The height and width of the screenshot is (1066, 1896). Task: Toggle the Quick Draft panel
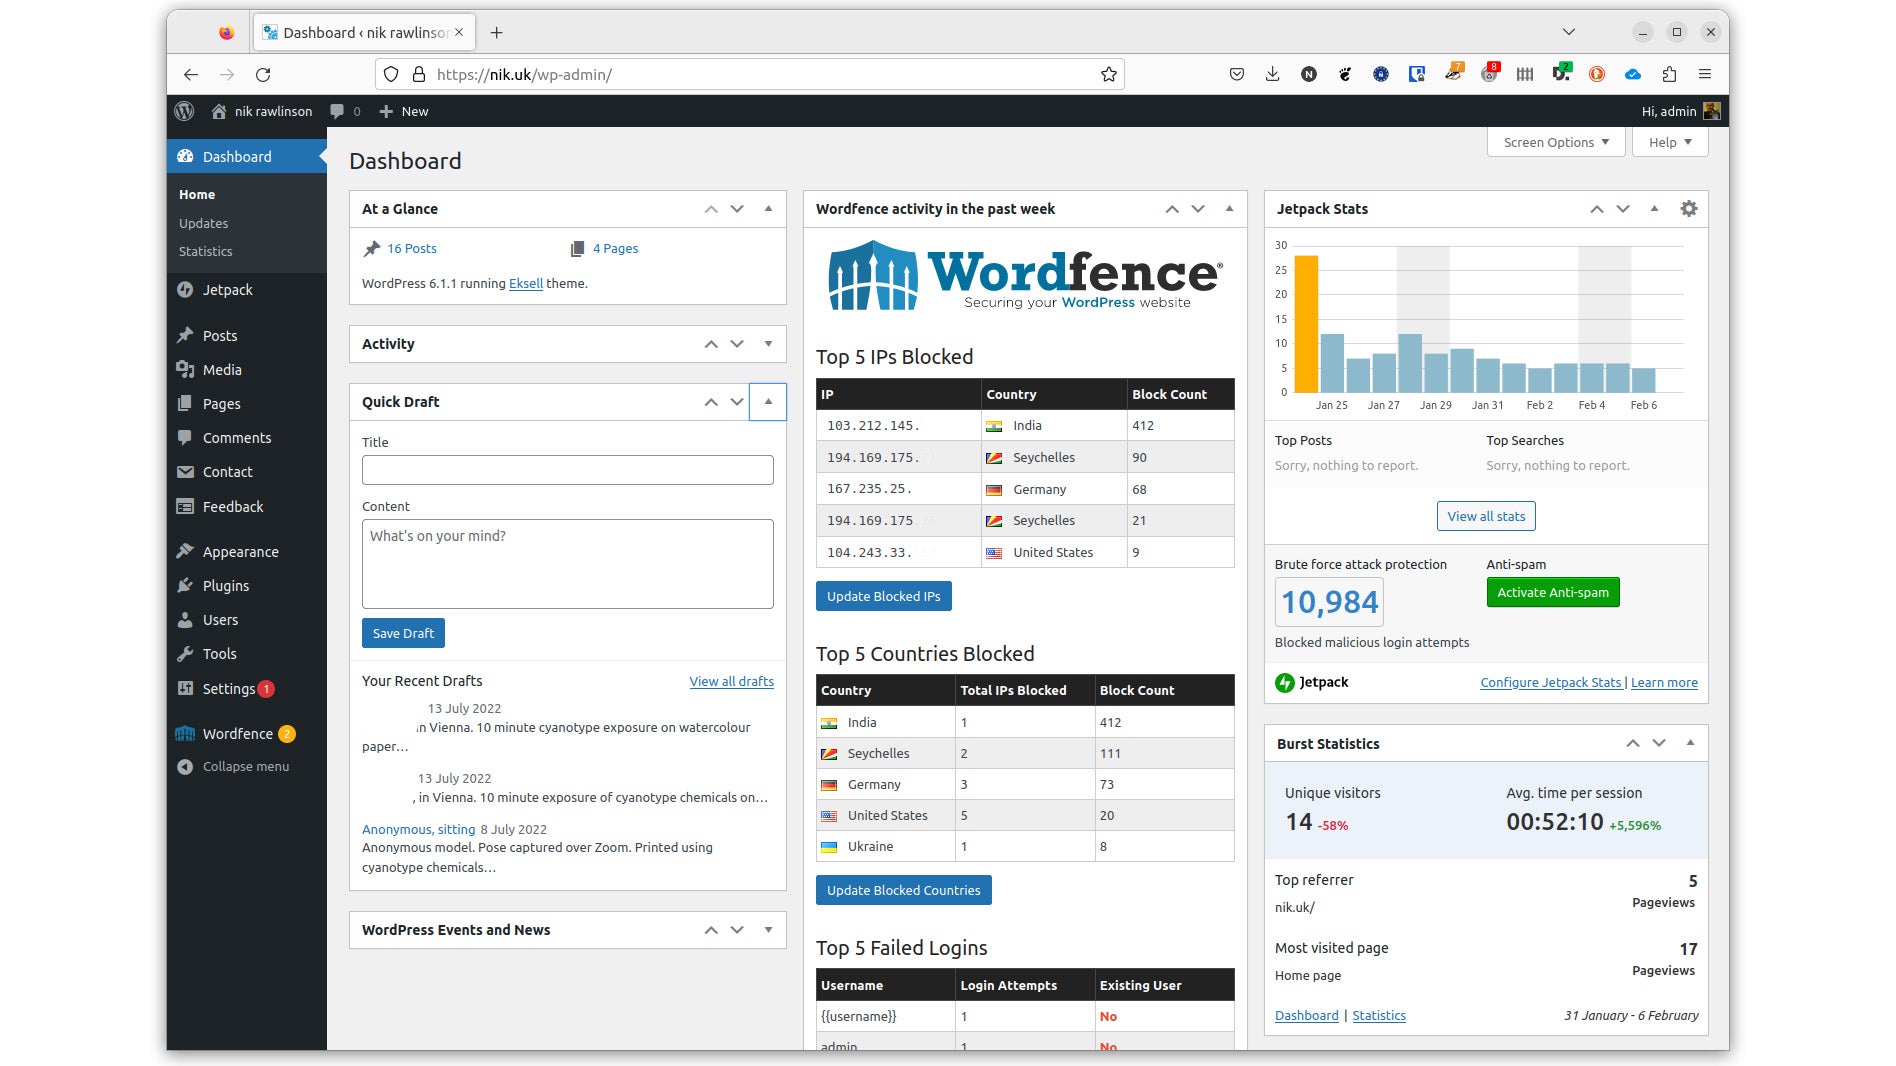click(x=768, y=402)
